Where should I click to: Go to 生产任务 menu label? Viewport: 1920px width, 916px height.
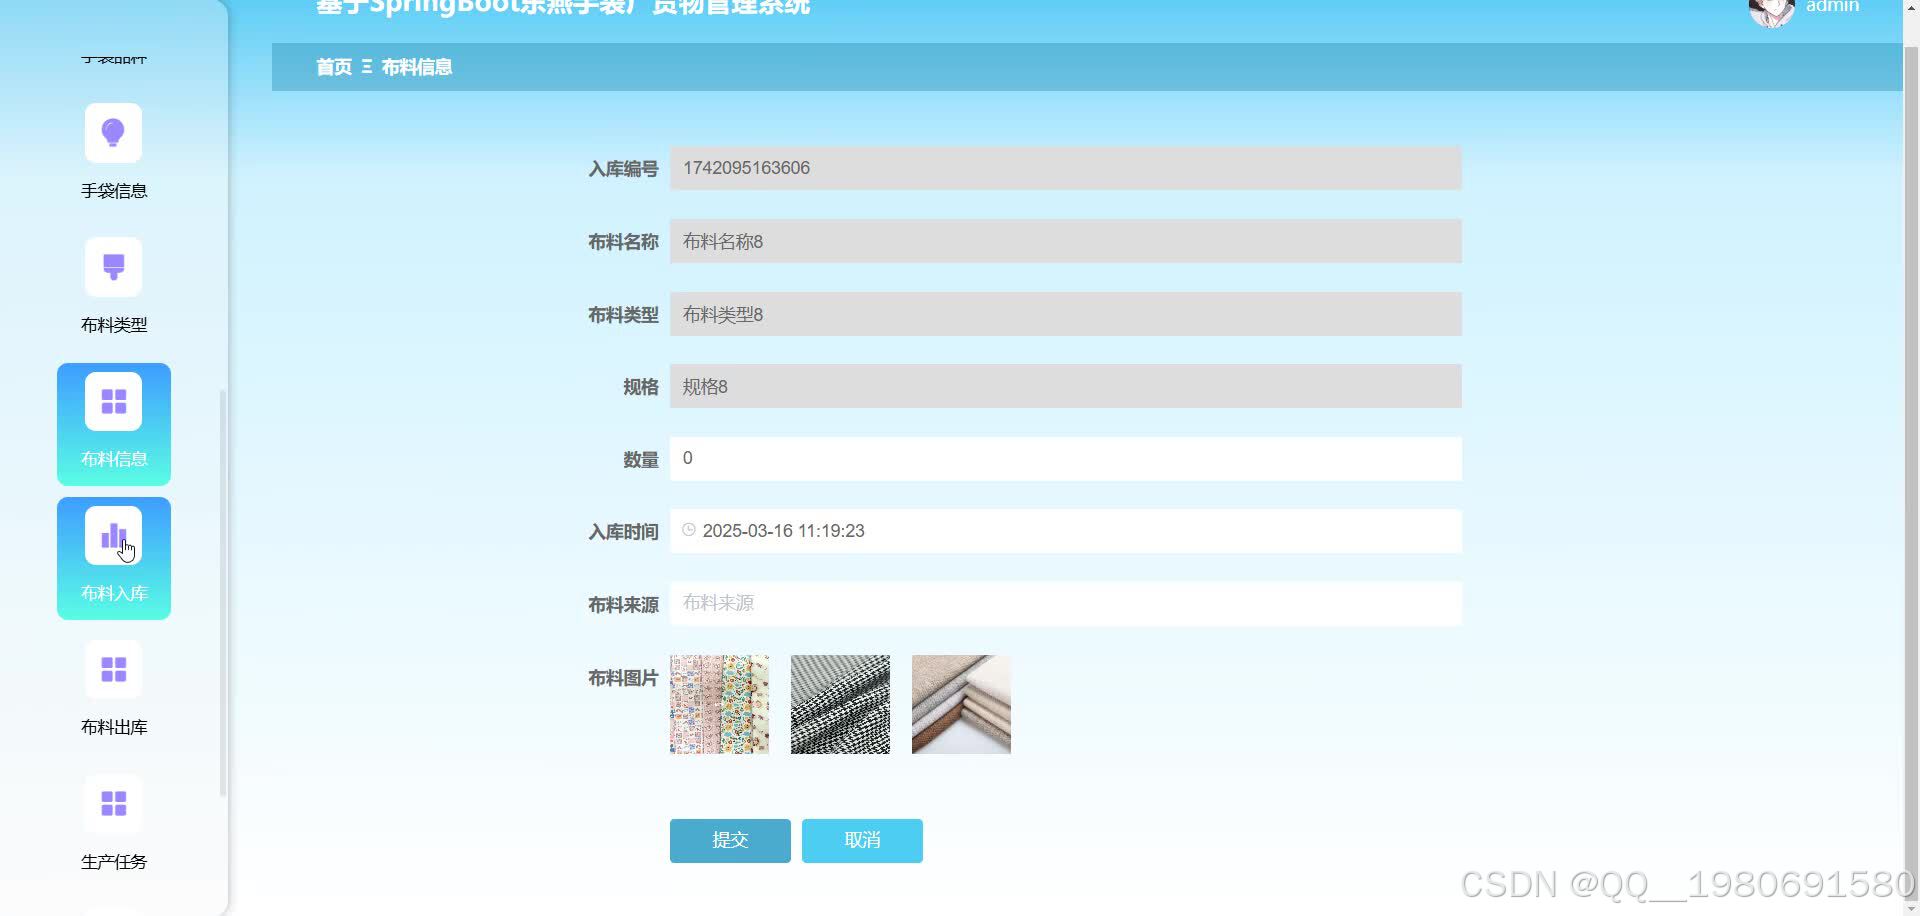(114, 861)
